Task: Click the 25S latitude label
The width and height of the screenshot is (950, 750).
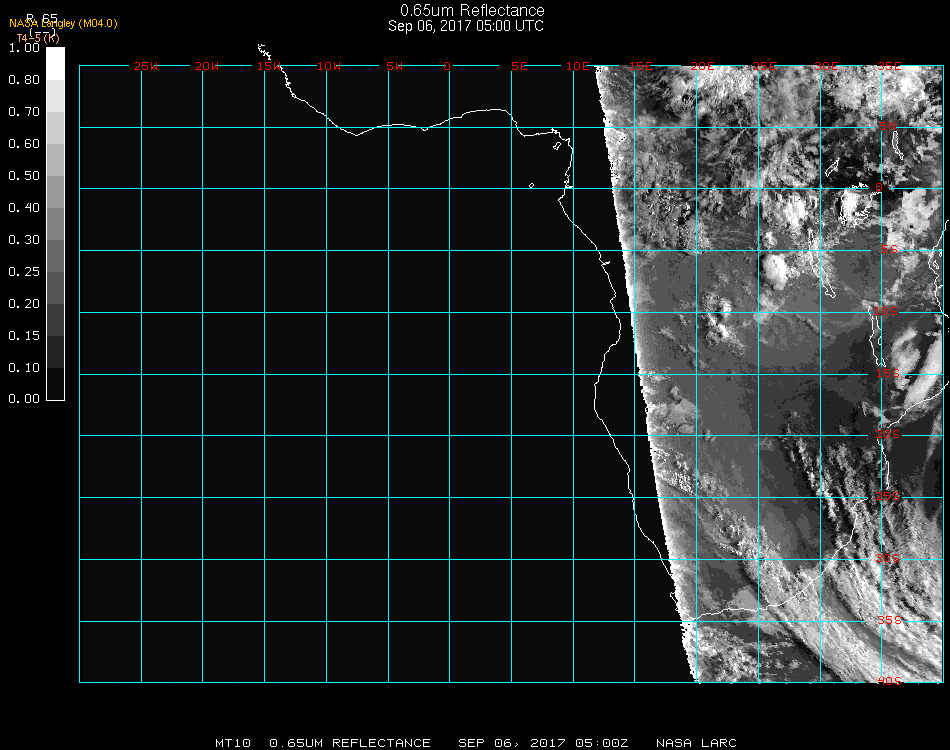Action: pos(888,496)
